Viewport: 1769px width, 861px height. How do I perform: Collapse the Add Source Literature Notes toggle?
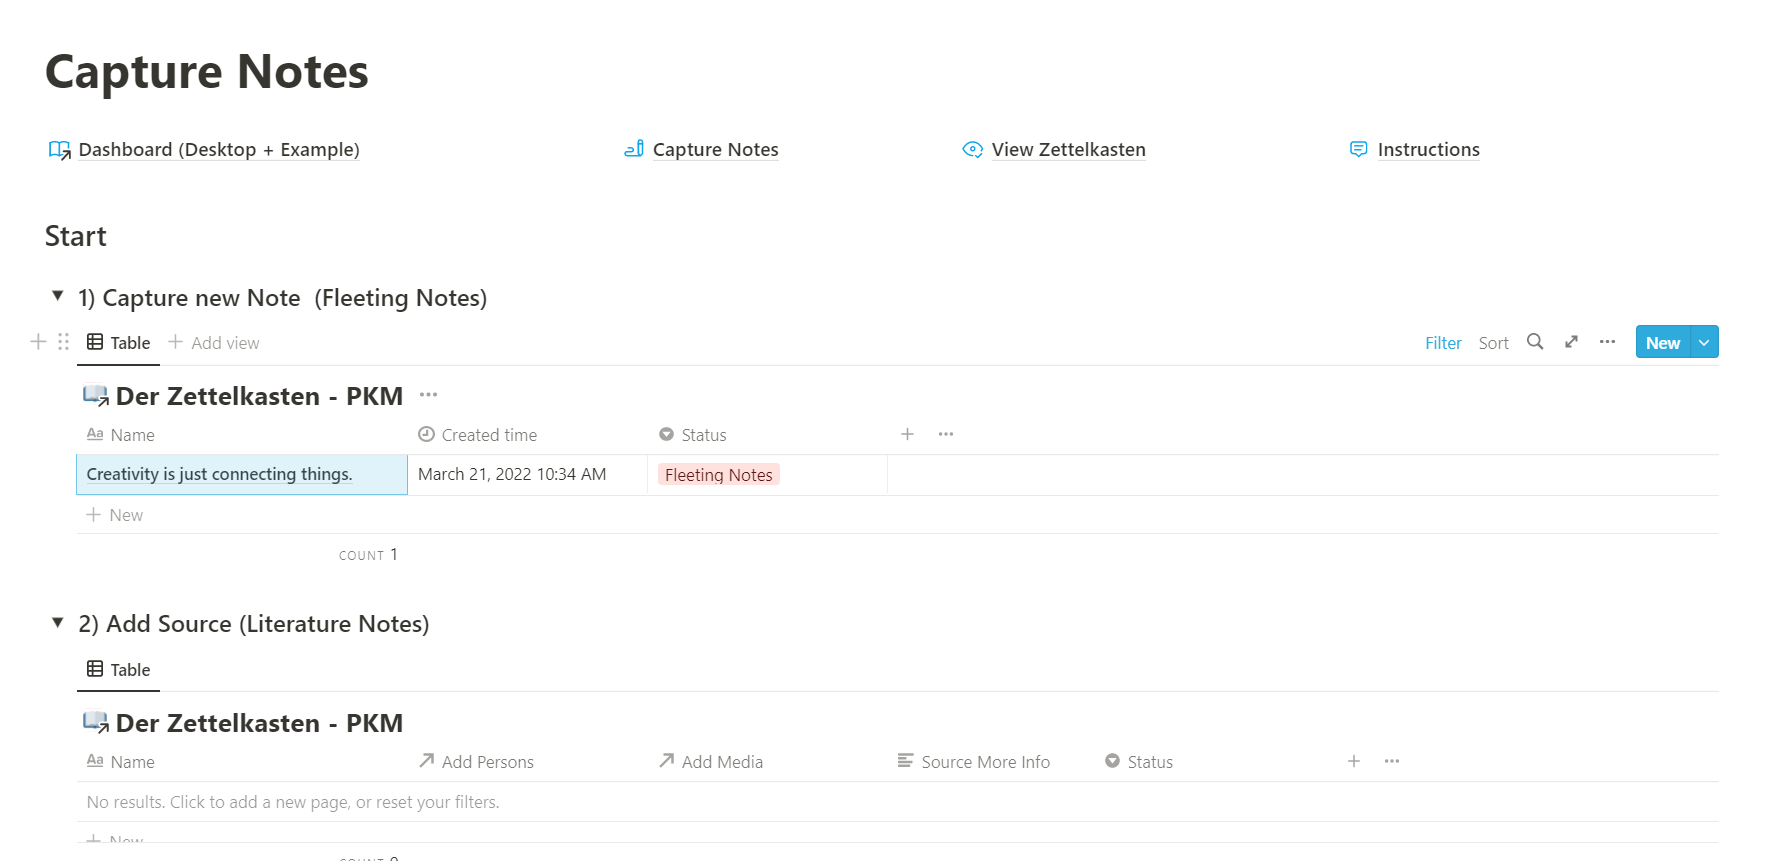point(58,623)
